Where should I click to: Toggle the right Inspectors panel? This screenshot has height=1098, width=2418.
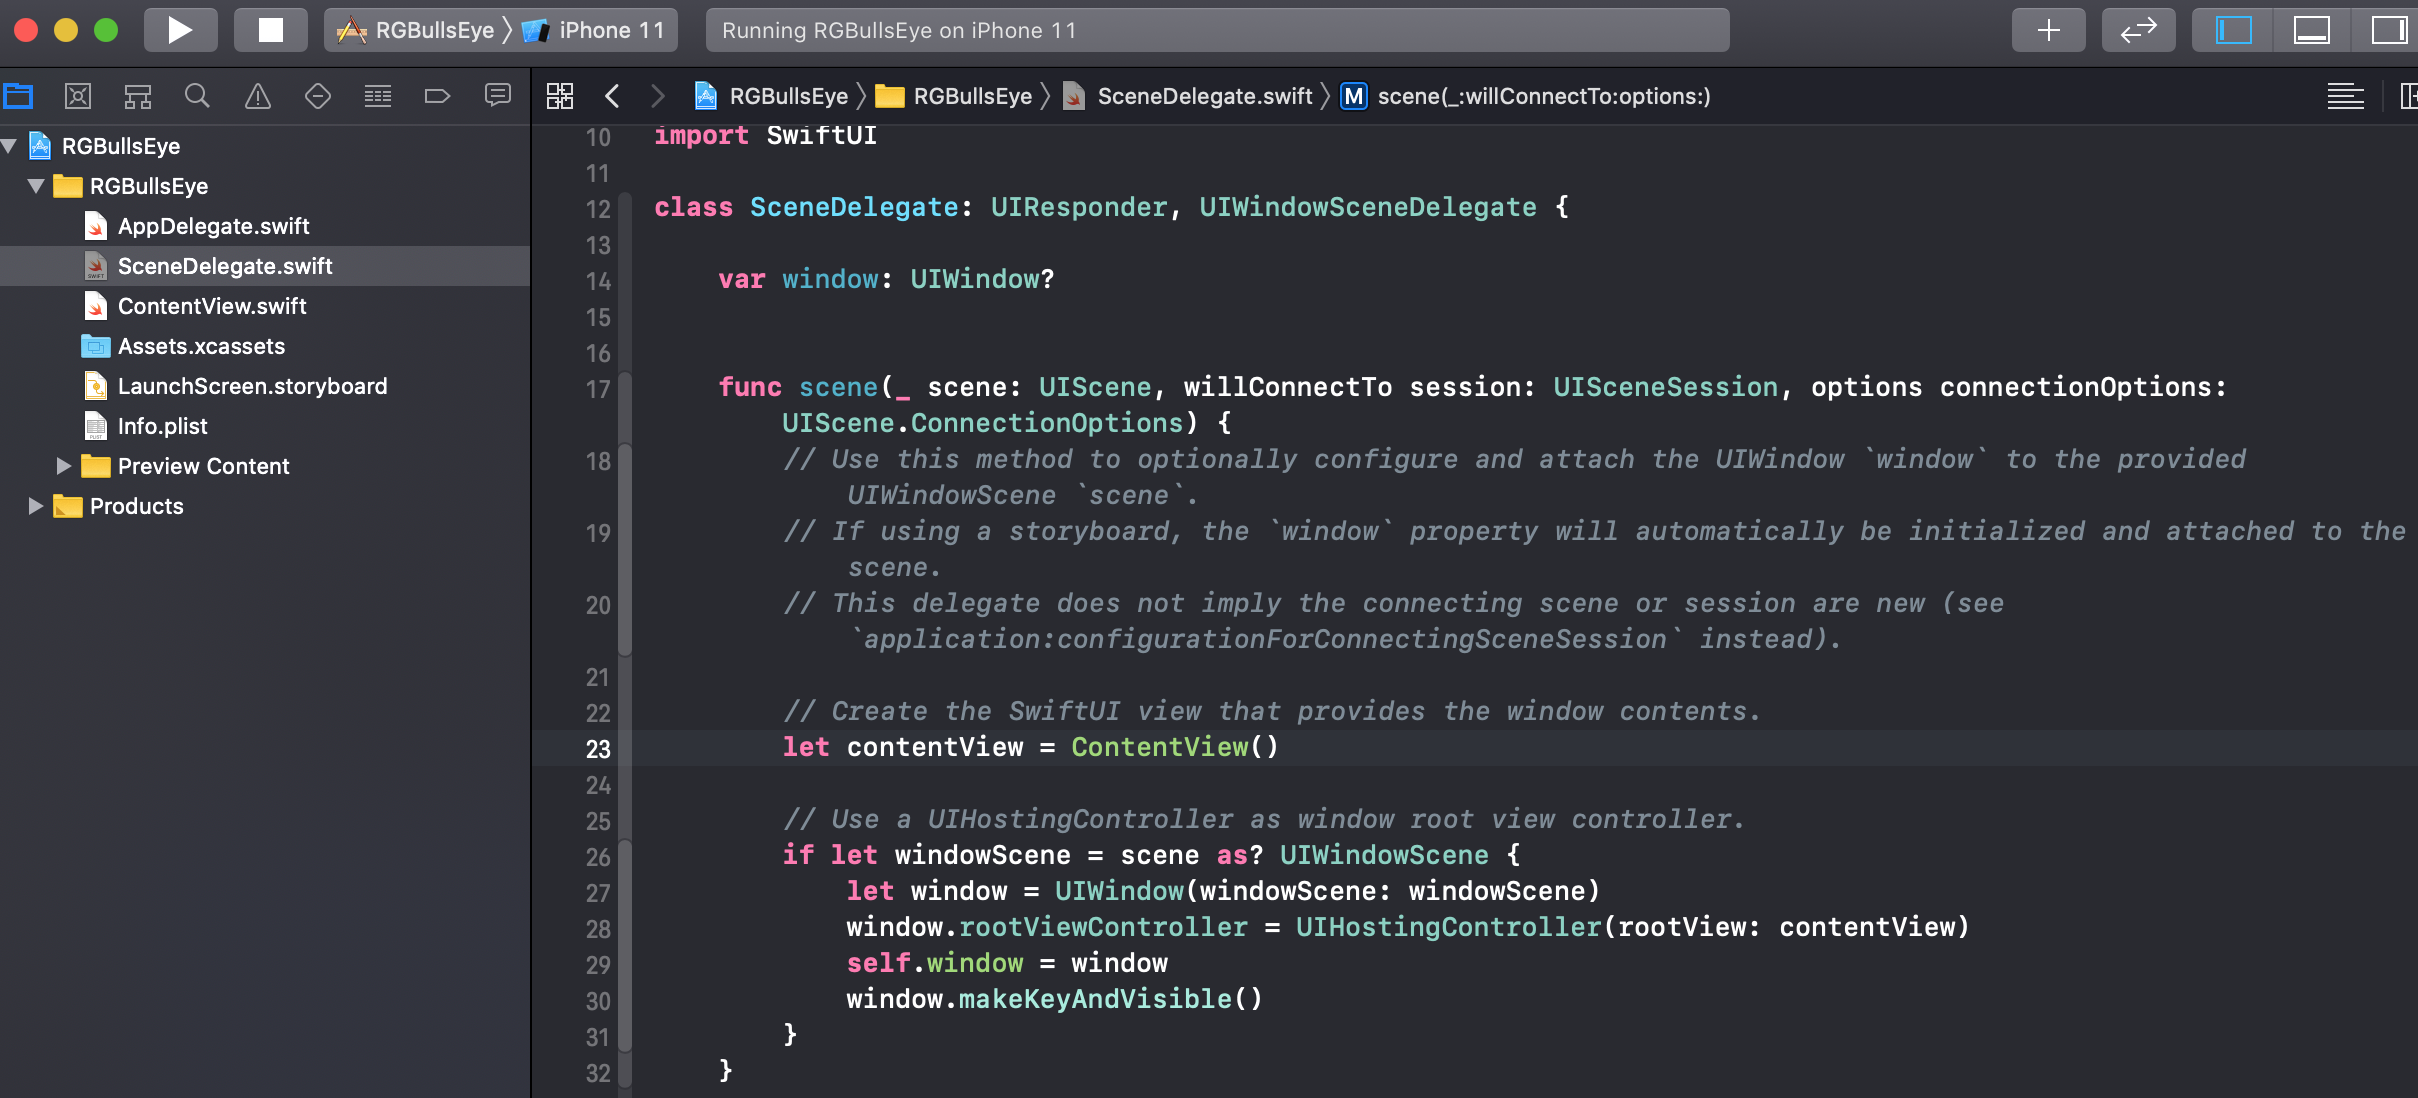pos(2389,30)
